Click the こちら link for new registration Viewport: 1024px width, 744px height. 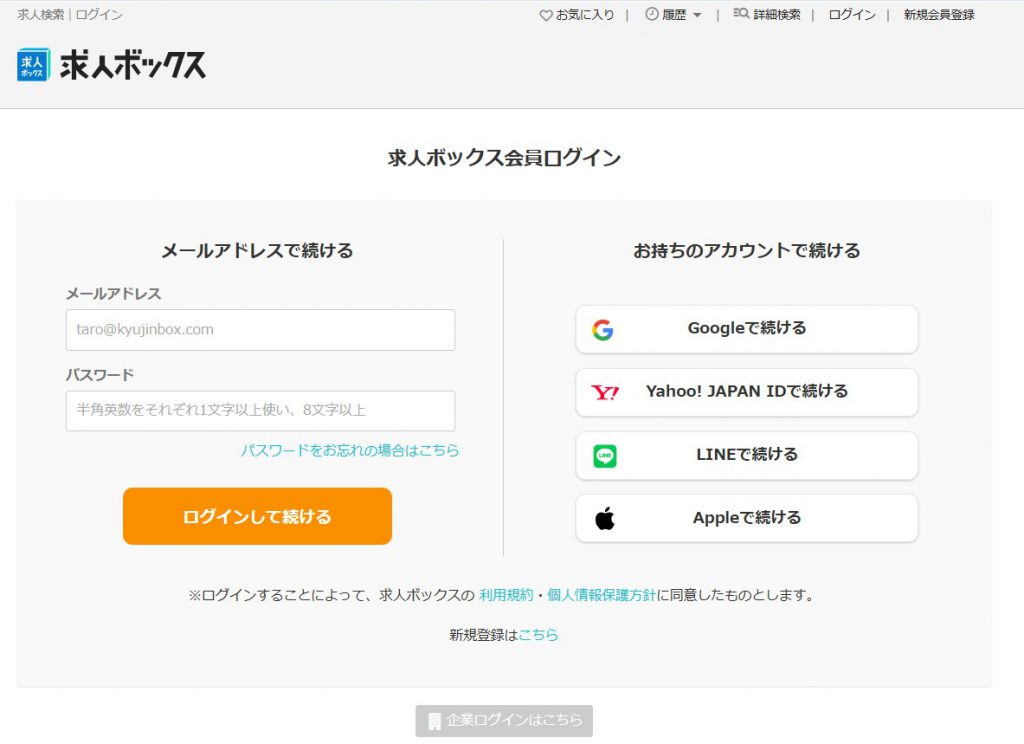click(x=538, y=635)
